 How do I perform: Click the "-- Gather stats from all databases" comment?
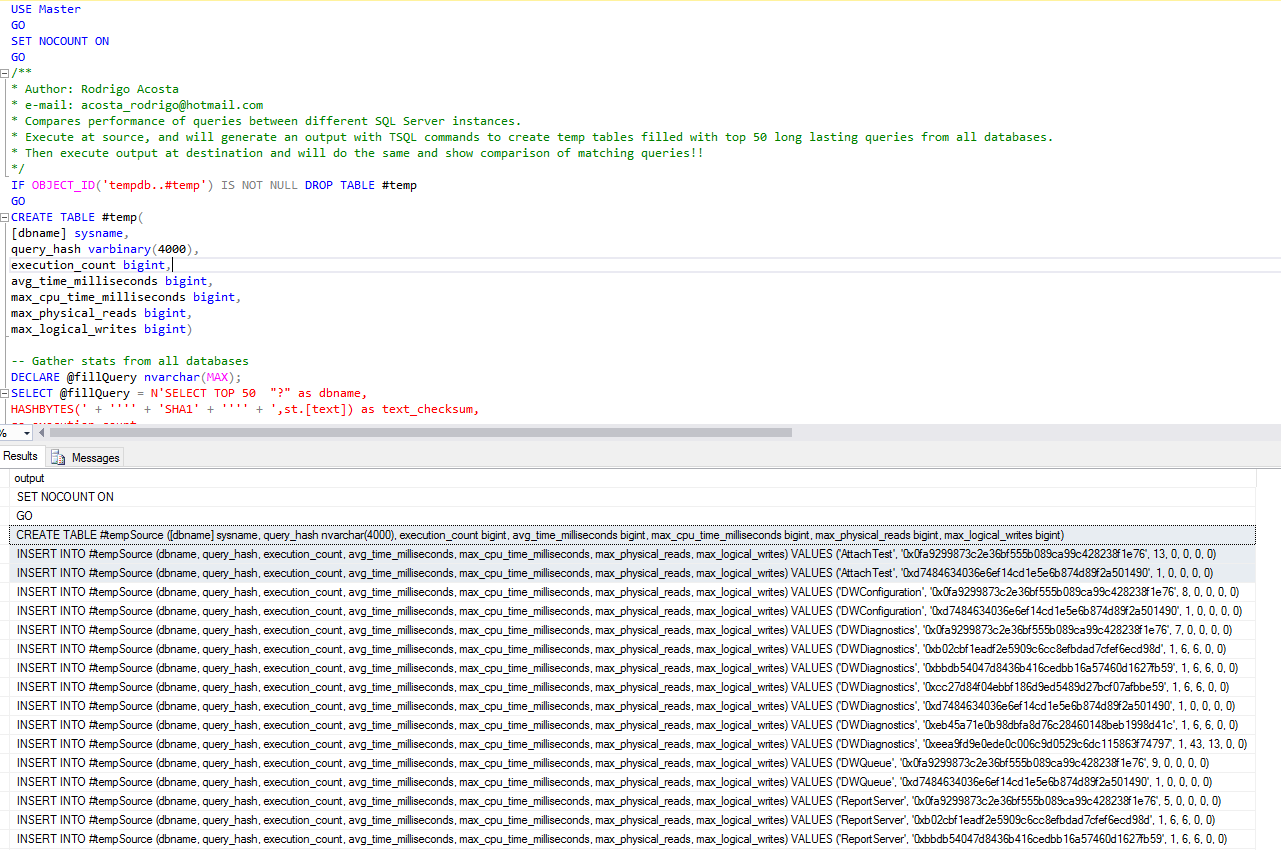(x=130, y=361)
